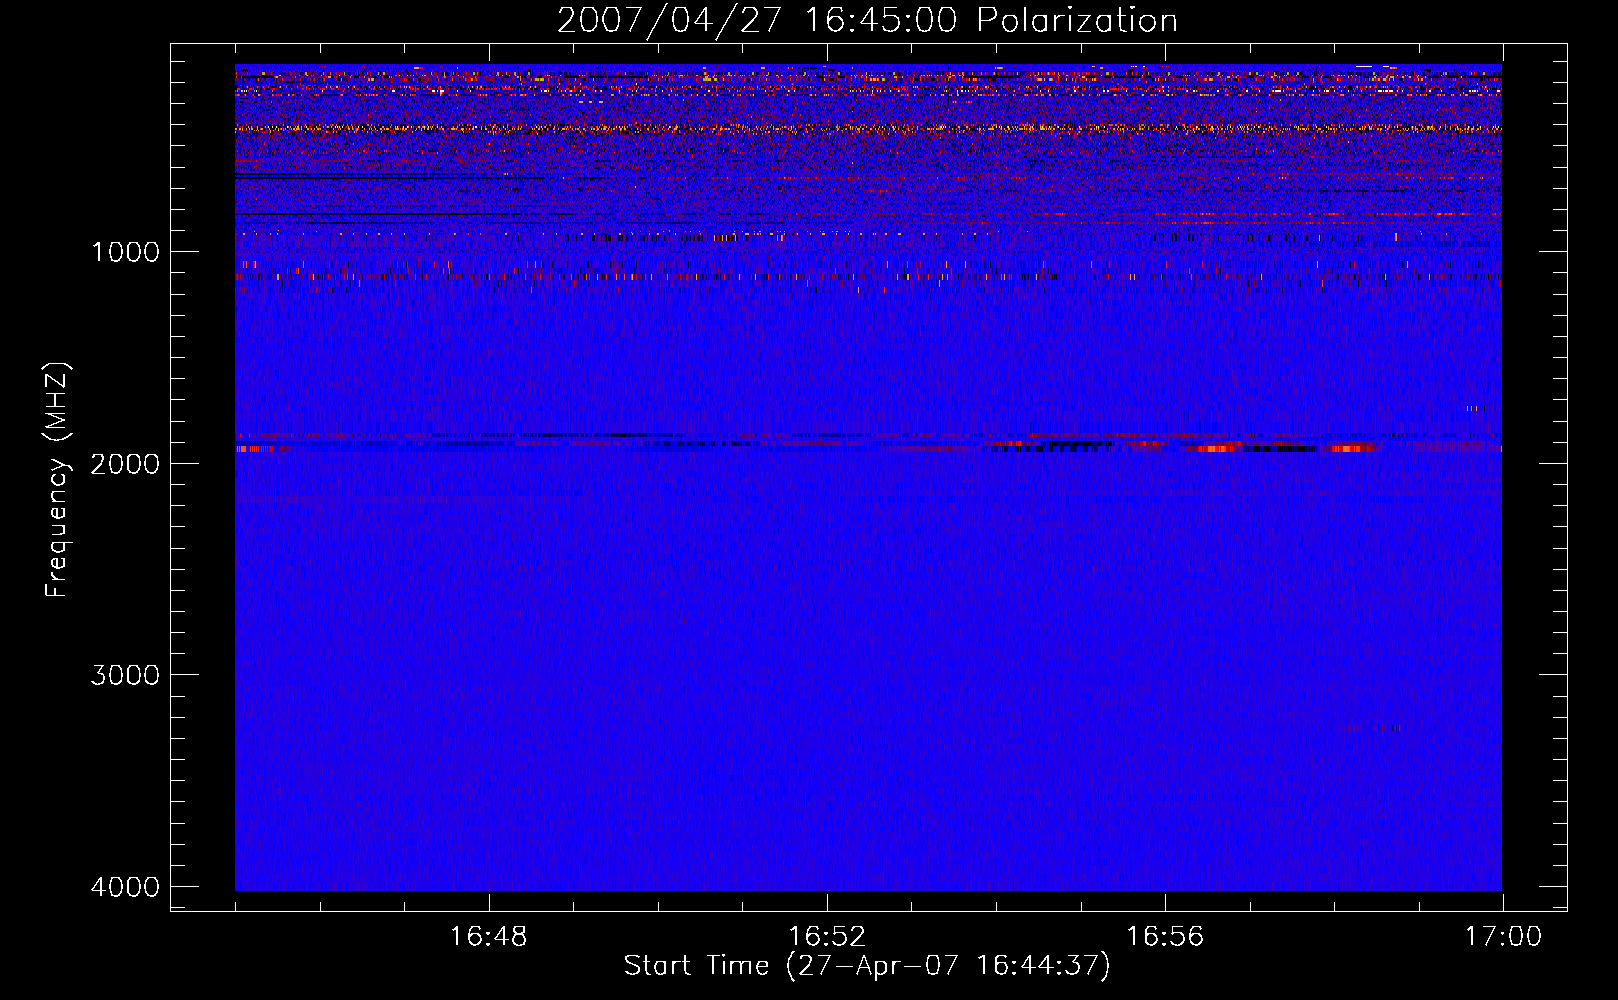Click the 4000 frequency tick label
Viewport: 1618px width, 1000px height.
click(126, 886)
